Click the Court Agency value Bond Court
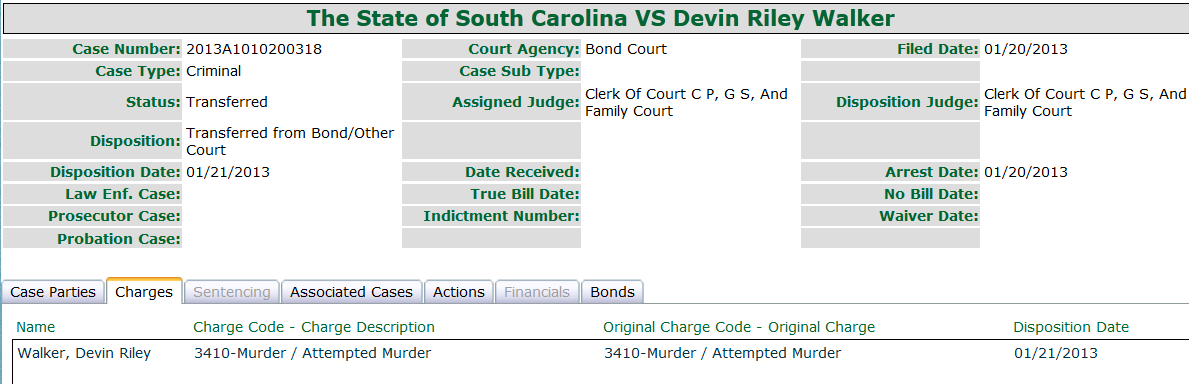 click(626, 49)
